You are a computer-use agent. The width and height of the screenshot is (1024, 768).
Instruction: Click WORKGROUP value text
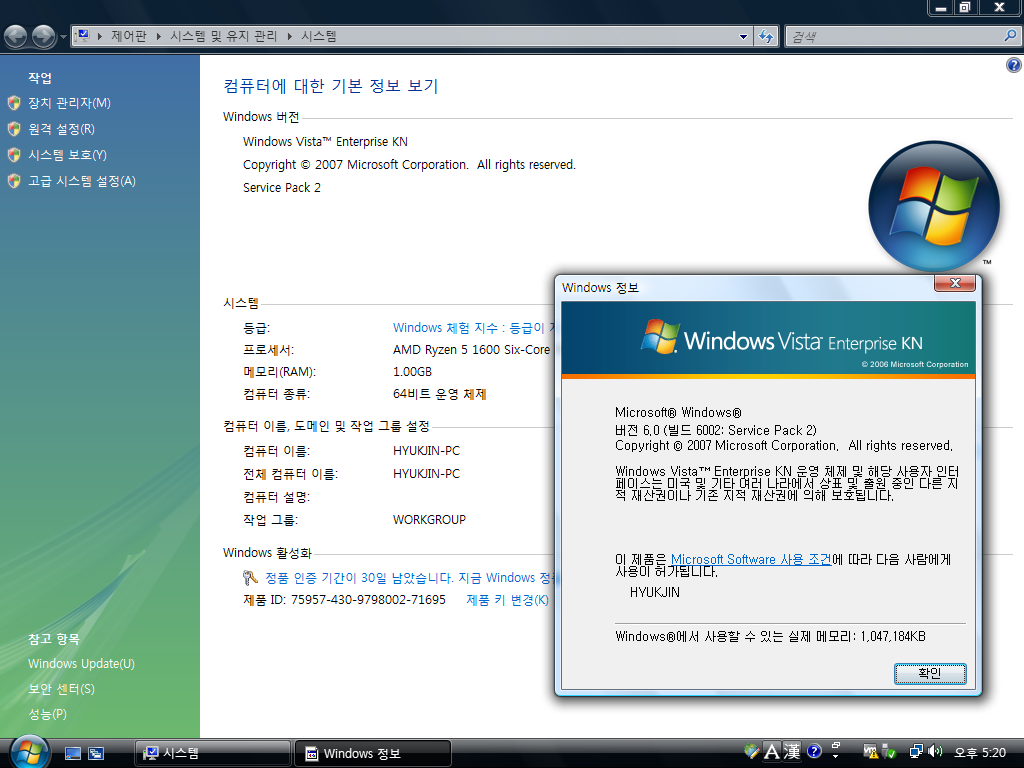(x=429, y=520)
